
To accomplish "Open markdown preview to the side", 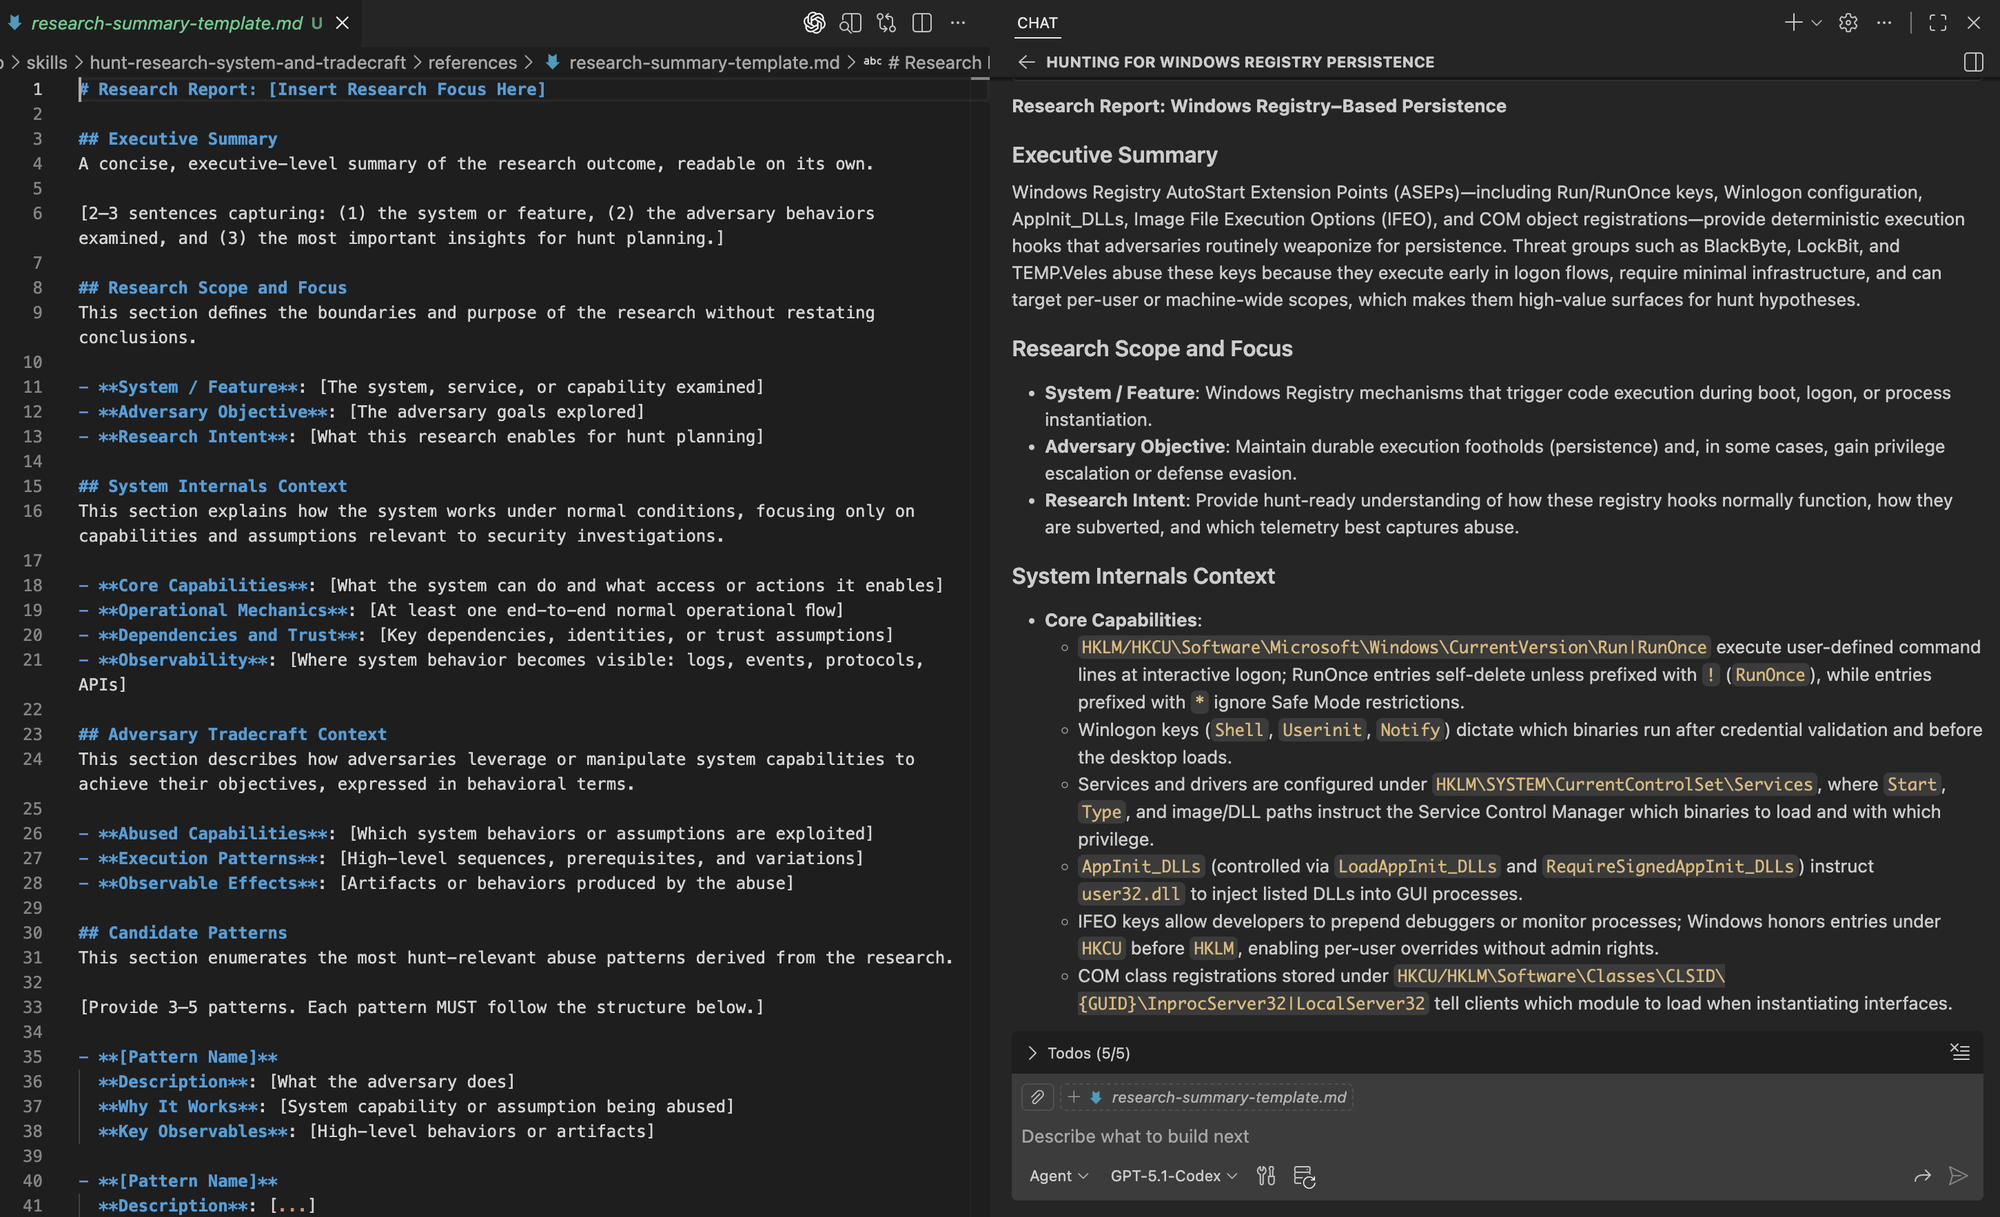I will 850,23.
